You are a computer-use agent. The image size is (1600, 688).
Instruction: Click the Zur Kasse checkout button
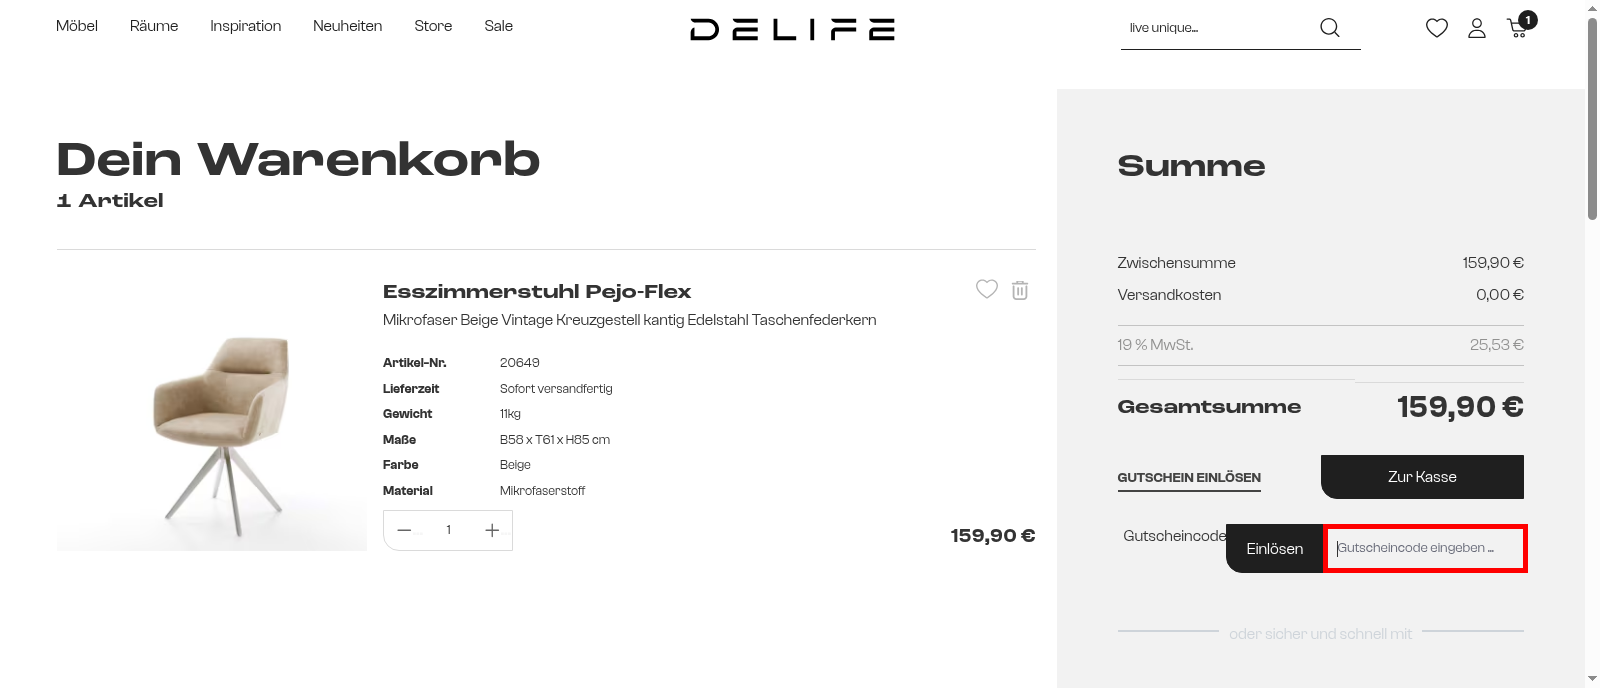(x=1422, y=477)
